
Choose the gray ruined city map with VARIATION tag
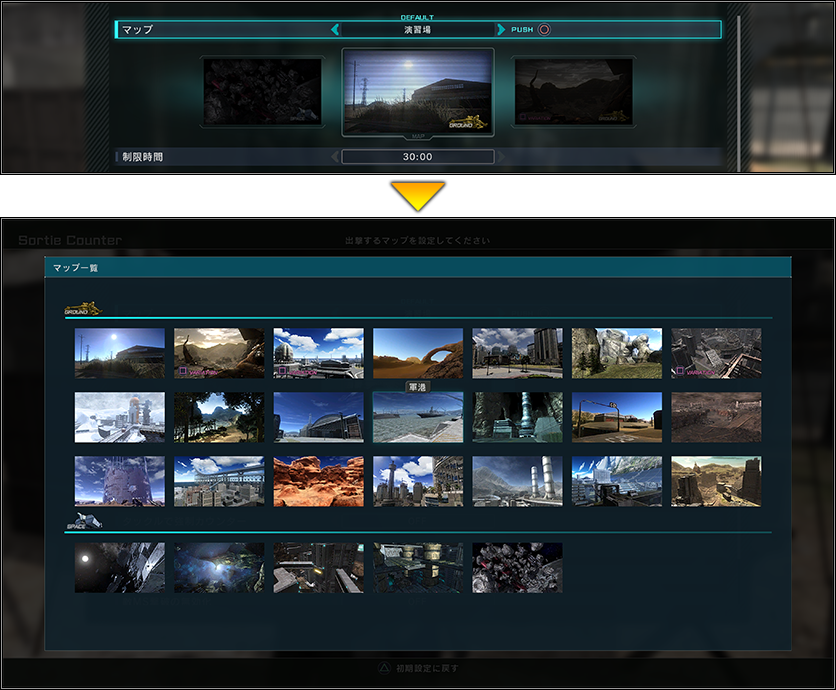coord(716,353)
